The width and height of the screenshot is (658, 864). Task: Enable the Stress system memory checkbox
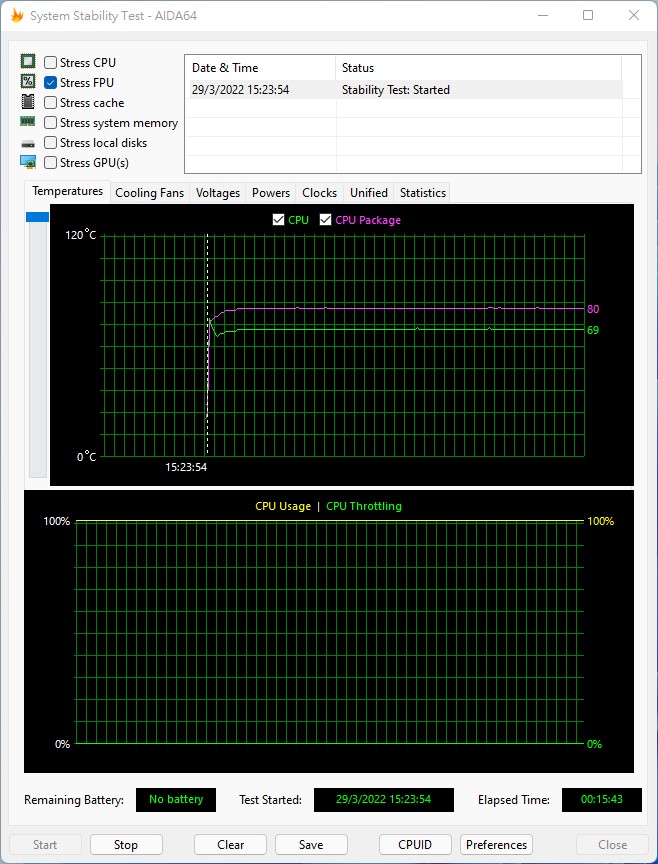(x=50, y=122)
